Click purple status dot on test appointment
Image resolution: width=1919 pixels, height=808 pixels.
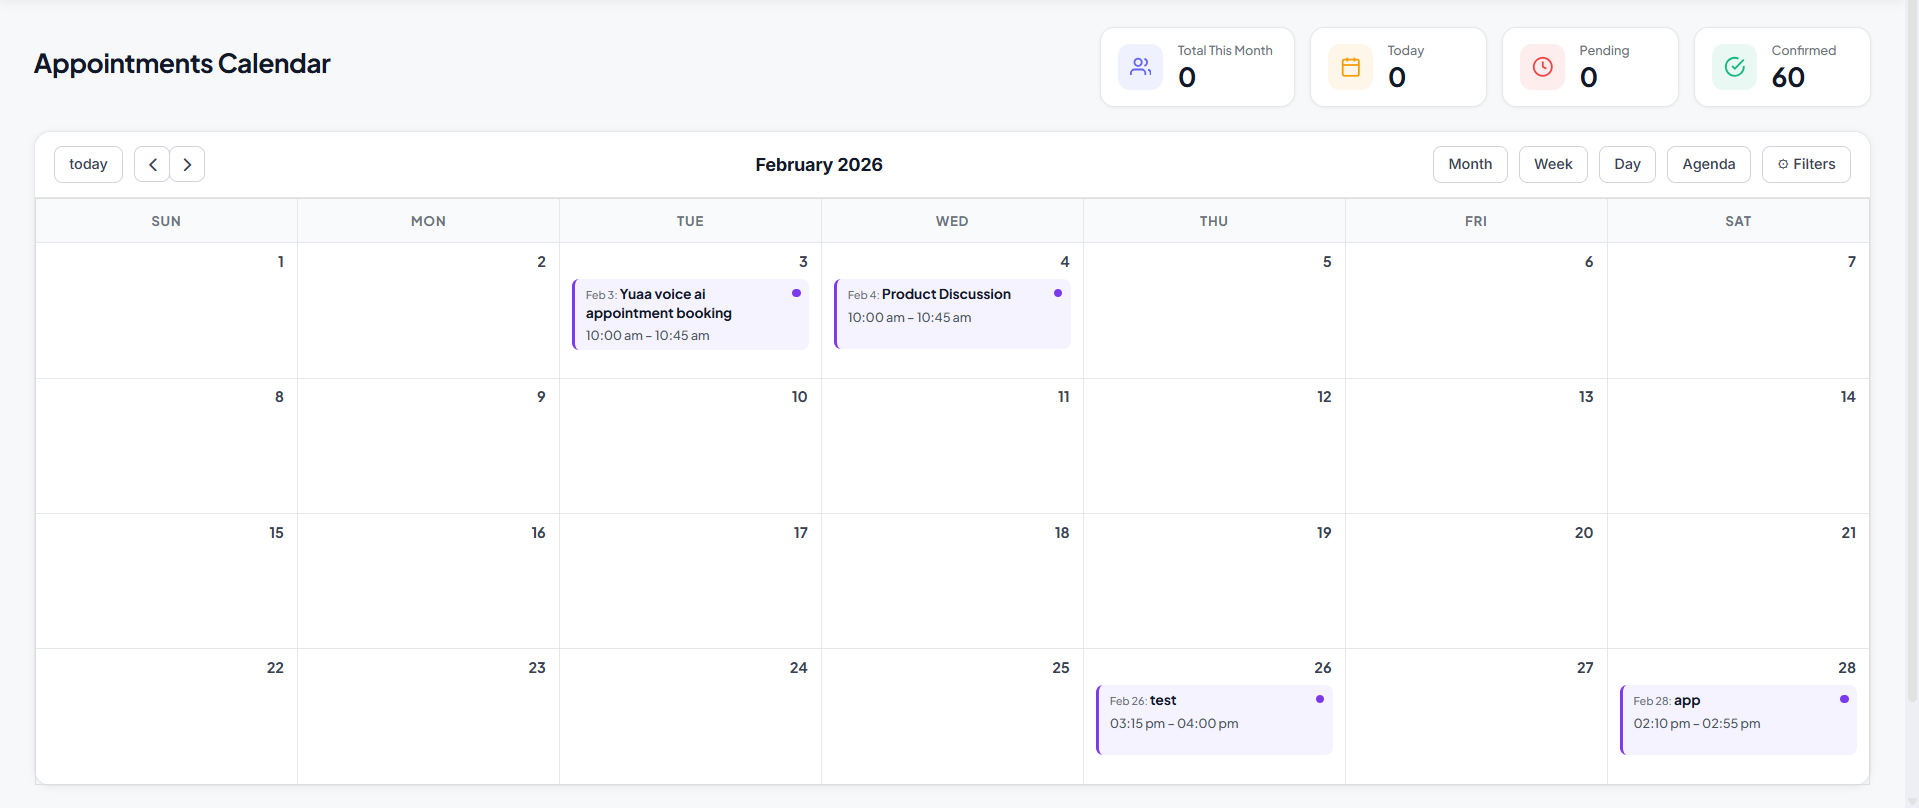click(1320, 699)
